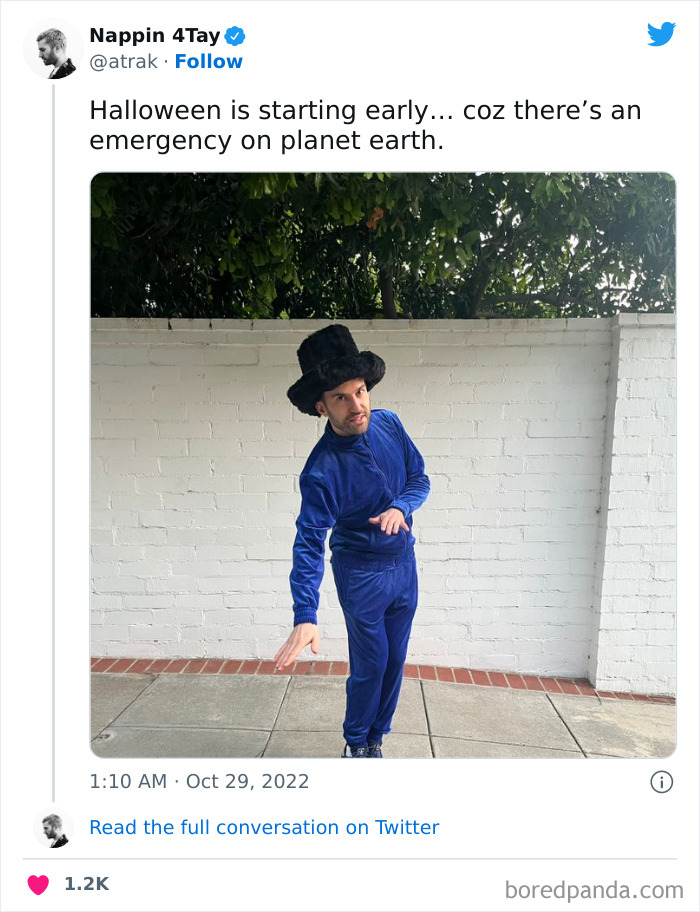Click the verified blue checkmark badge

234,34
